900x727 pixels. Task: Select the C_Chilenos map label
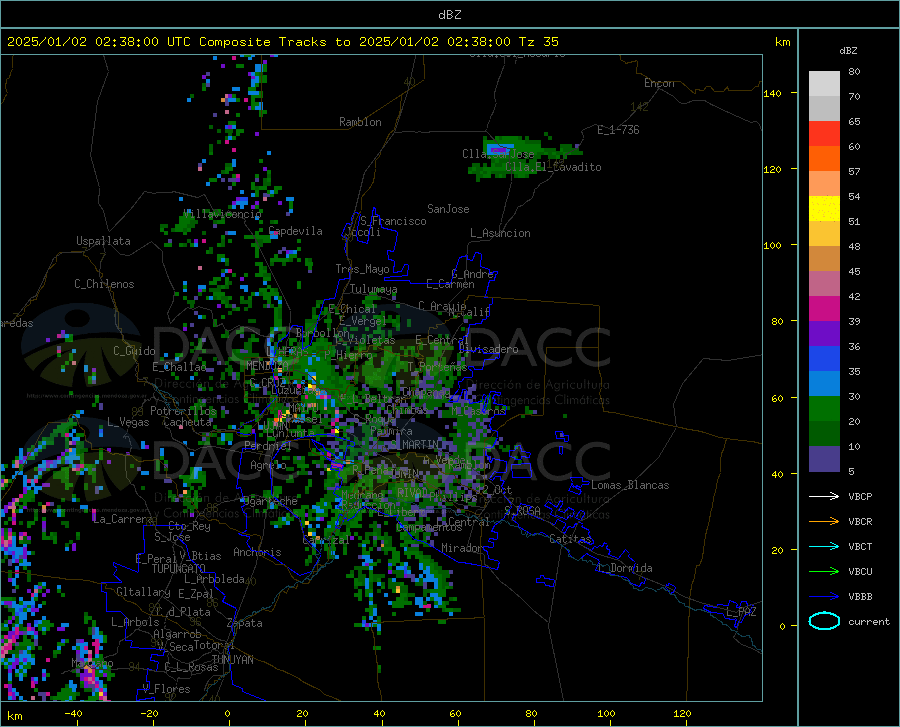(x=104, y=284)
